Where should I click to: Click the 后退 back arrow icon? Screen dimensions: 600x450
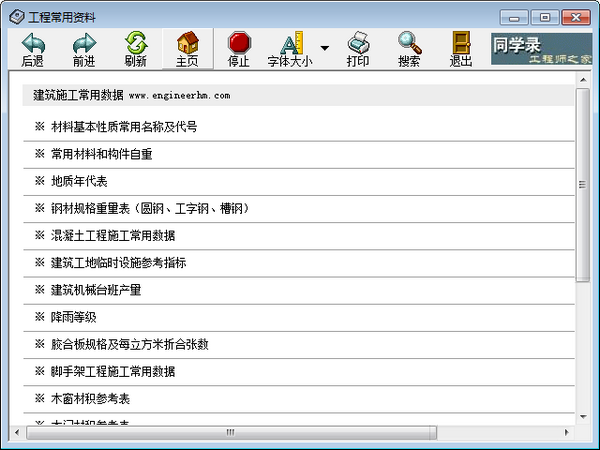point(33,43)
